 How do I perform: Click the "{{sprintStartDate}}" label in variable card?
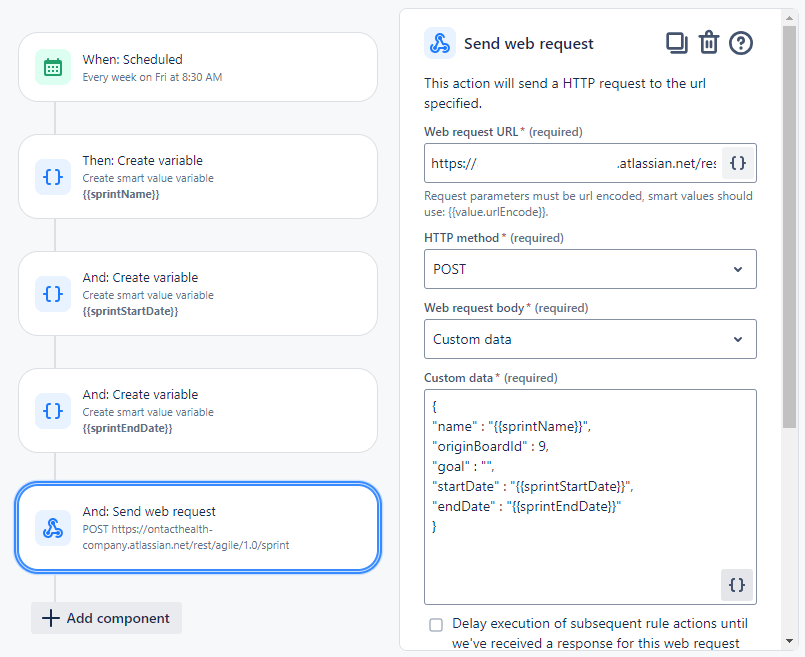pyautogui.click(x=130, y=312)
